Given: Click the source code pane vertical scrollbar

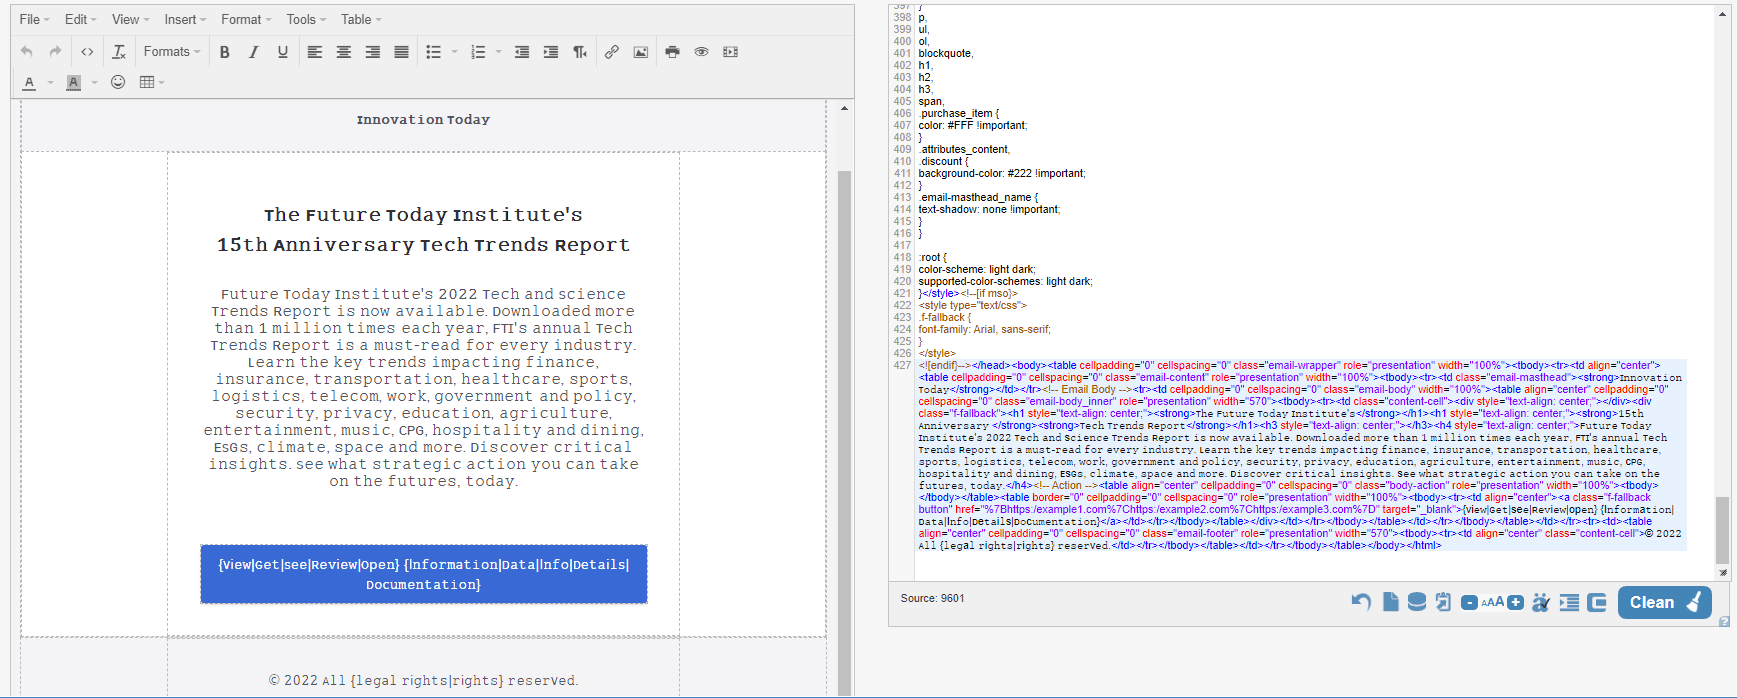Looking at the screenshot, I should point(1722,530).
